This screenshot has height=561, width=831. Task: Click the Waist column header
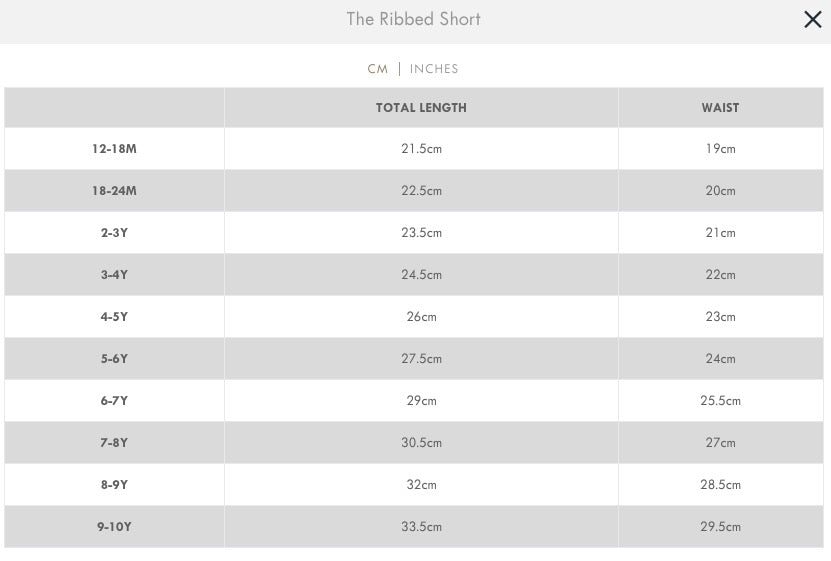[720, 108]
